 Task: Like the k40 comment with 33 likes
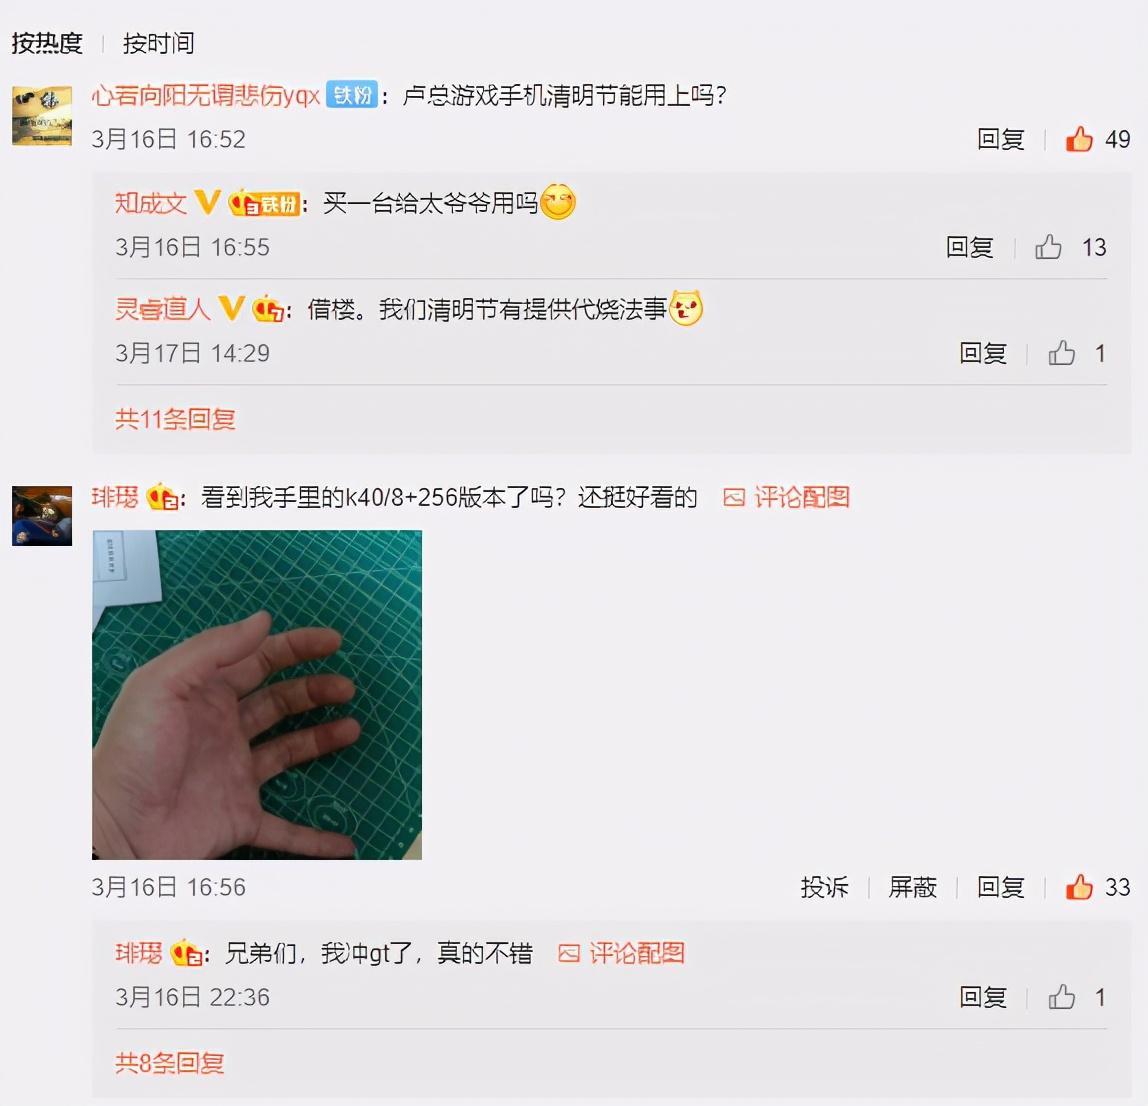(1079, 886)
